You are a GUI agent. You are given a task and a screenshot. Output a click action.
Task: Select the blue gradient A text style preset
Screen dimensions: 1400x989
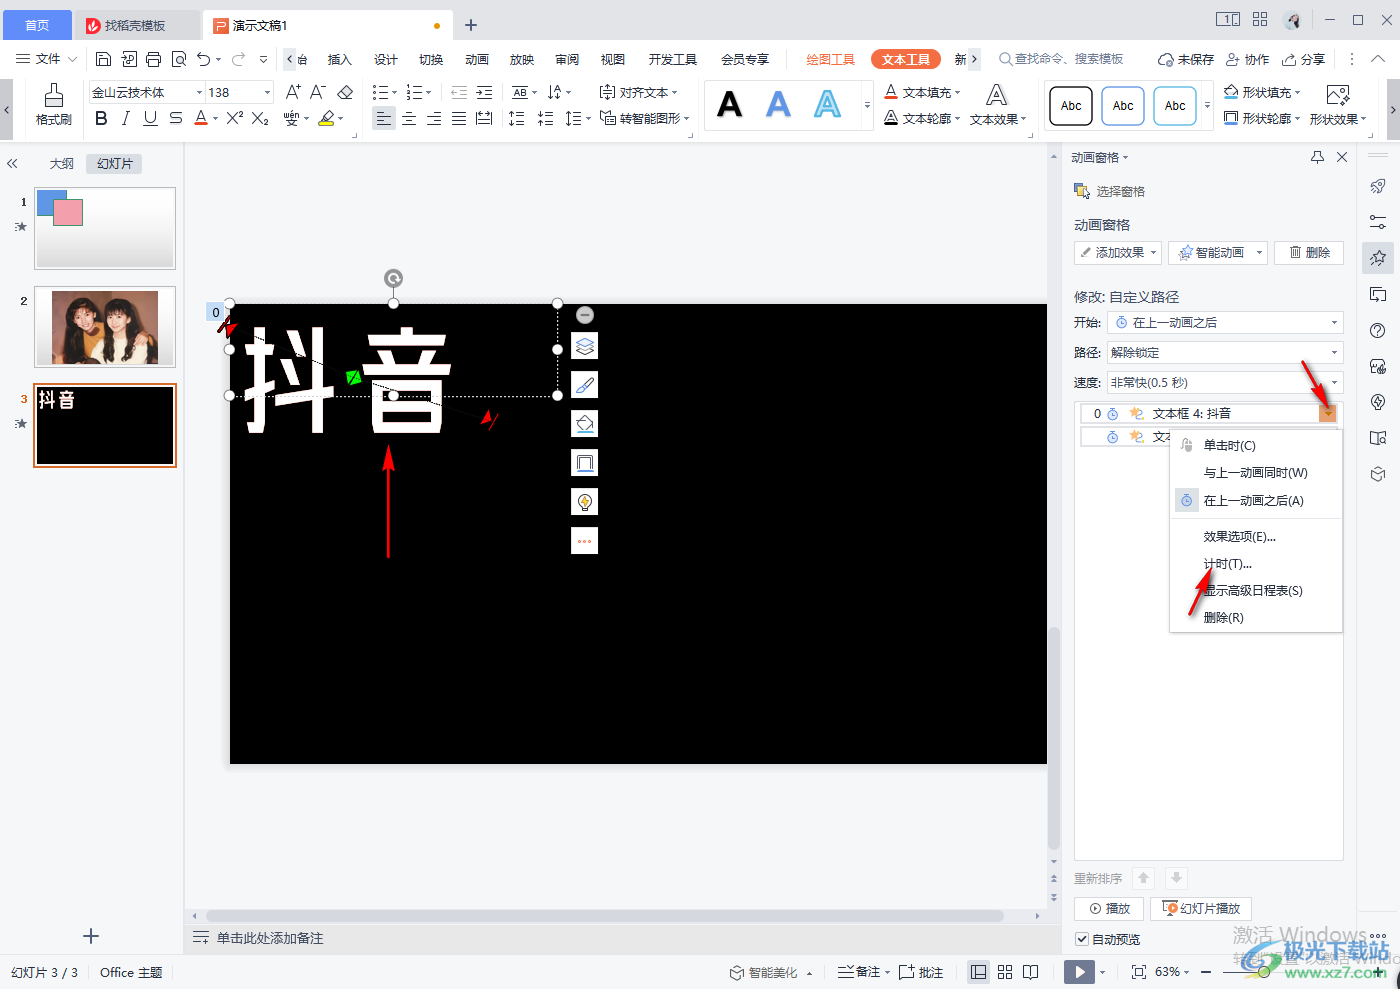(778, 104)
